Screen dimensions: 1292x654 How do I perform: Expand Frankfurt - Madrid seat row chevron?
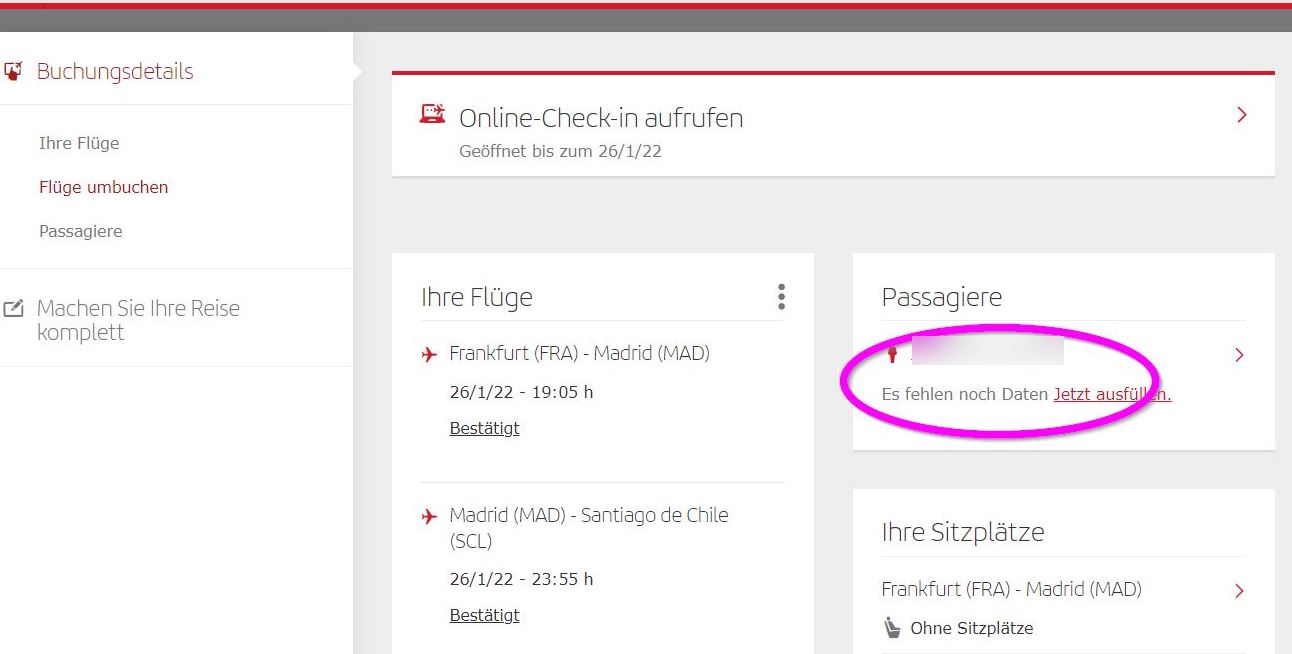tap(1240, 591)
